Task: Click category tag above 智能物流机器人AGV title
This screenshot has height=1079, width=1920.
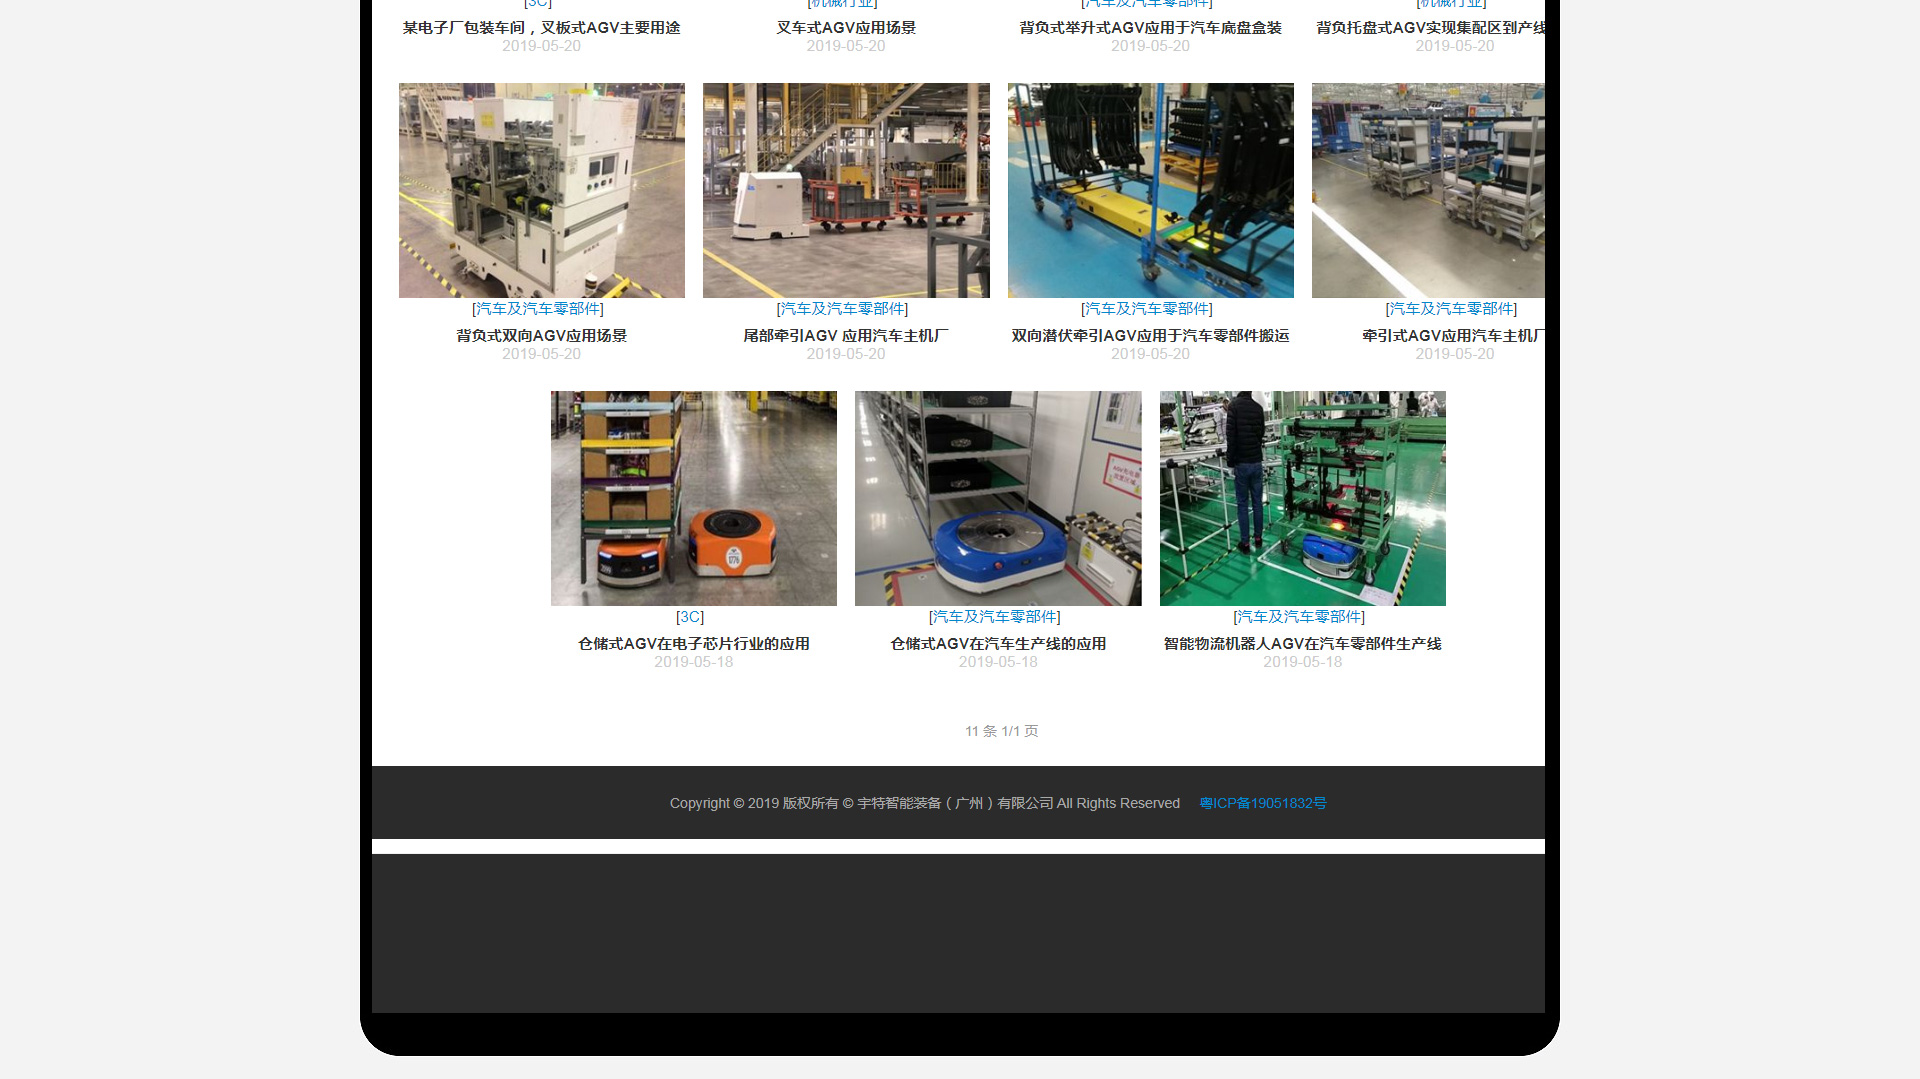Action: 1299,617
